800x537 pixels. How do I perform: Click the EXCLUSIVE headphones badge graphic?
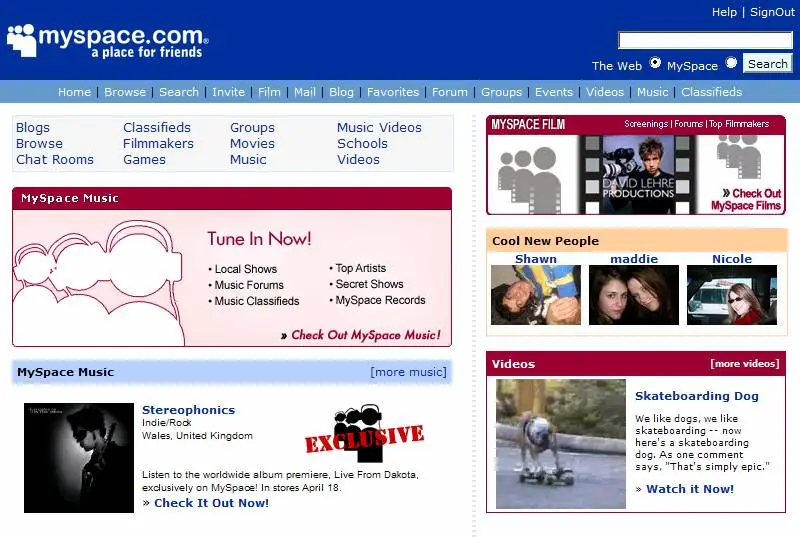click(x=364, y=430)
